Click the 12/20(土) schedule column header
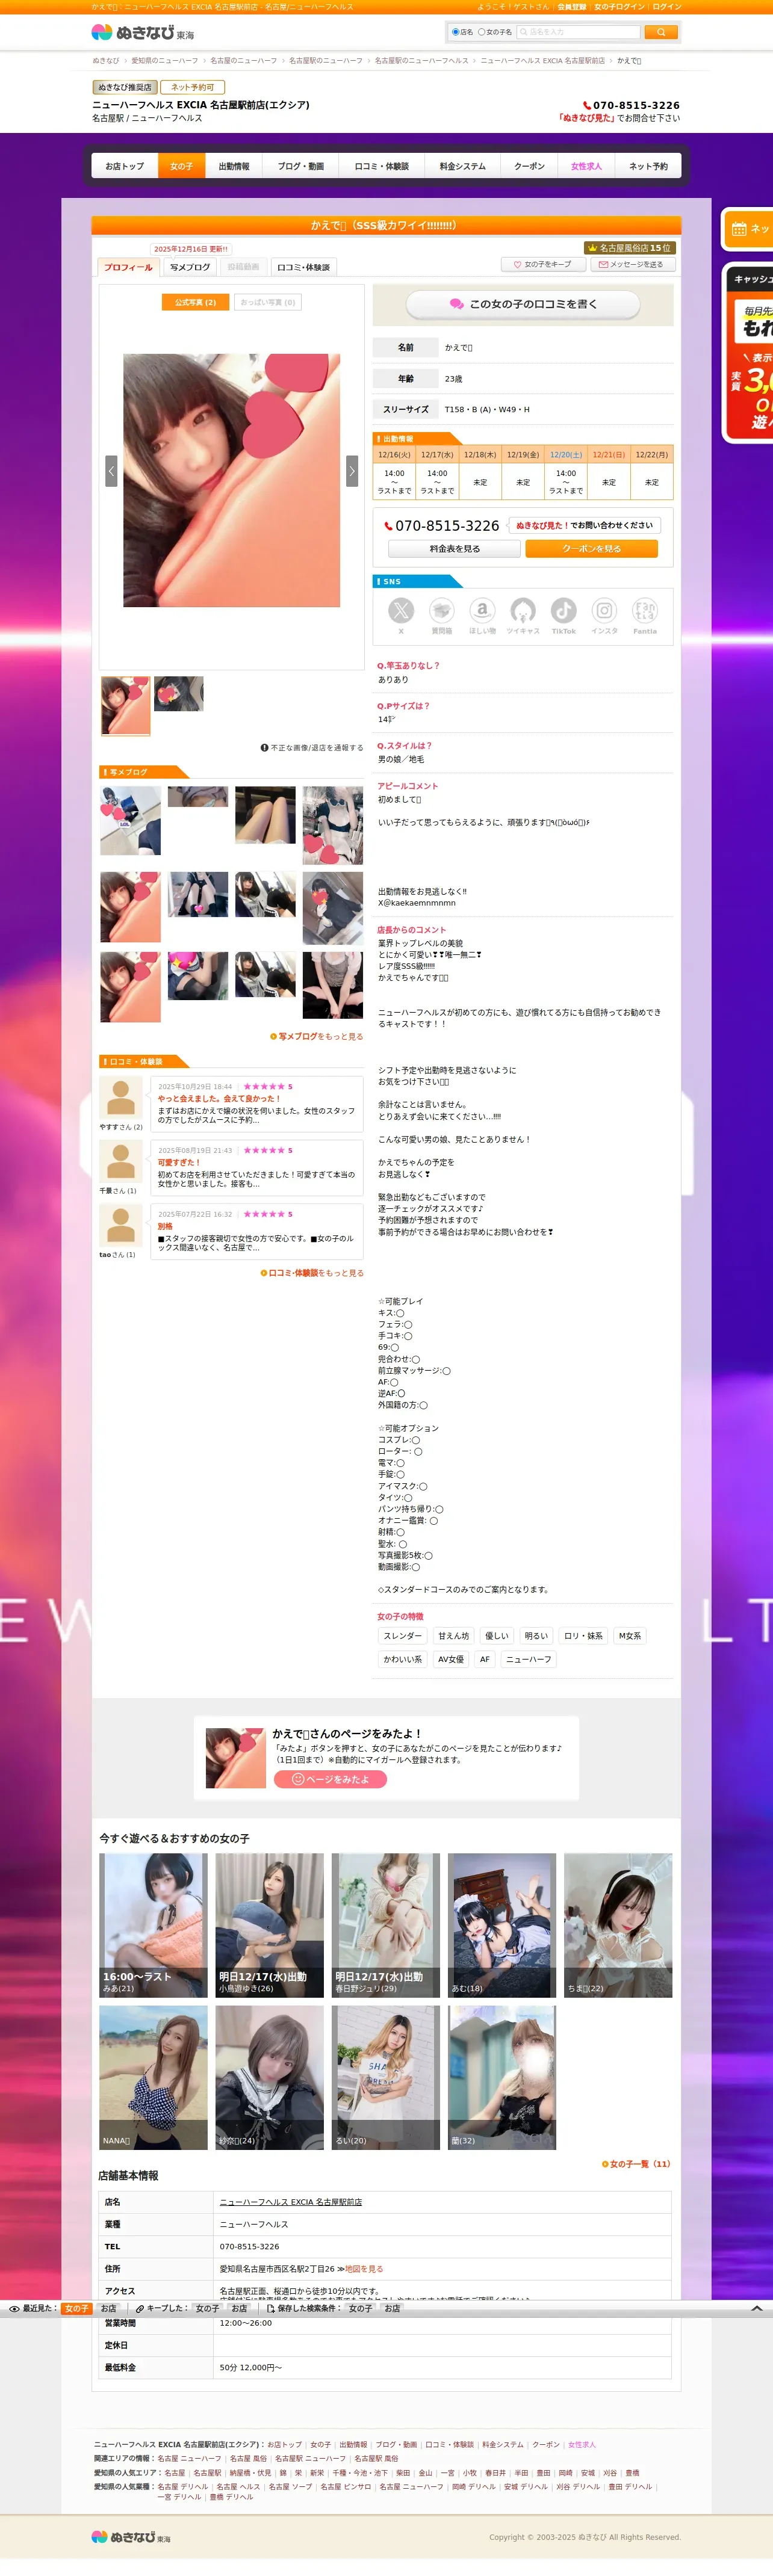This screenshot has width=773, height=2576. pos(566,455)
